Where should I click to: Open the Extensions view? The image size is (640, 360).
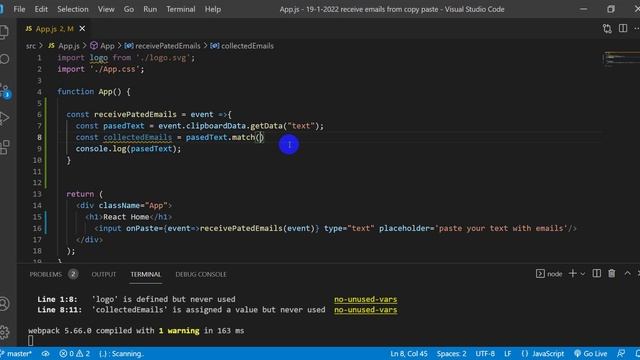click(4, 147)
